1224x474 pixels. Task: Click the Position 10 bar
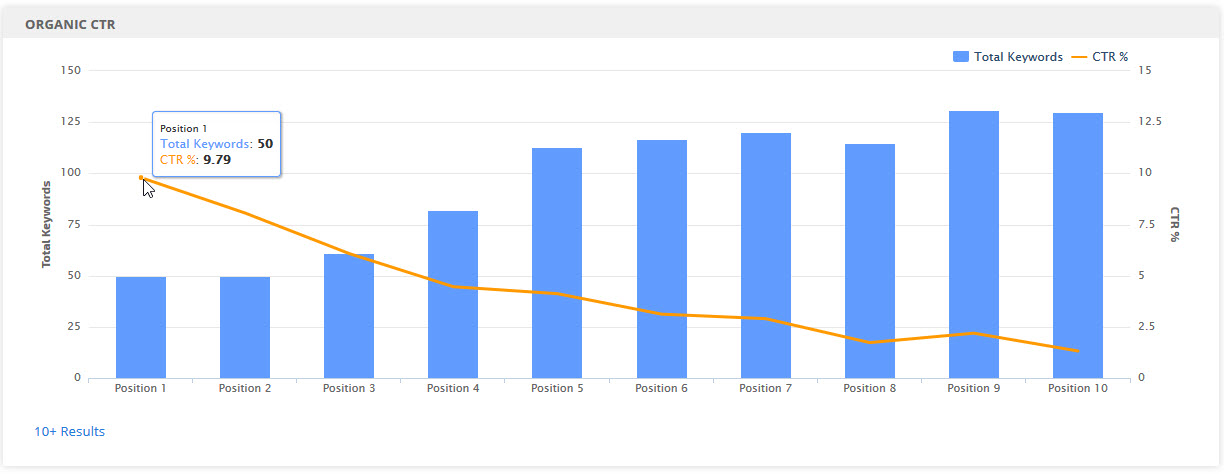1078,245
